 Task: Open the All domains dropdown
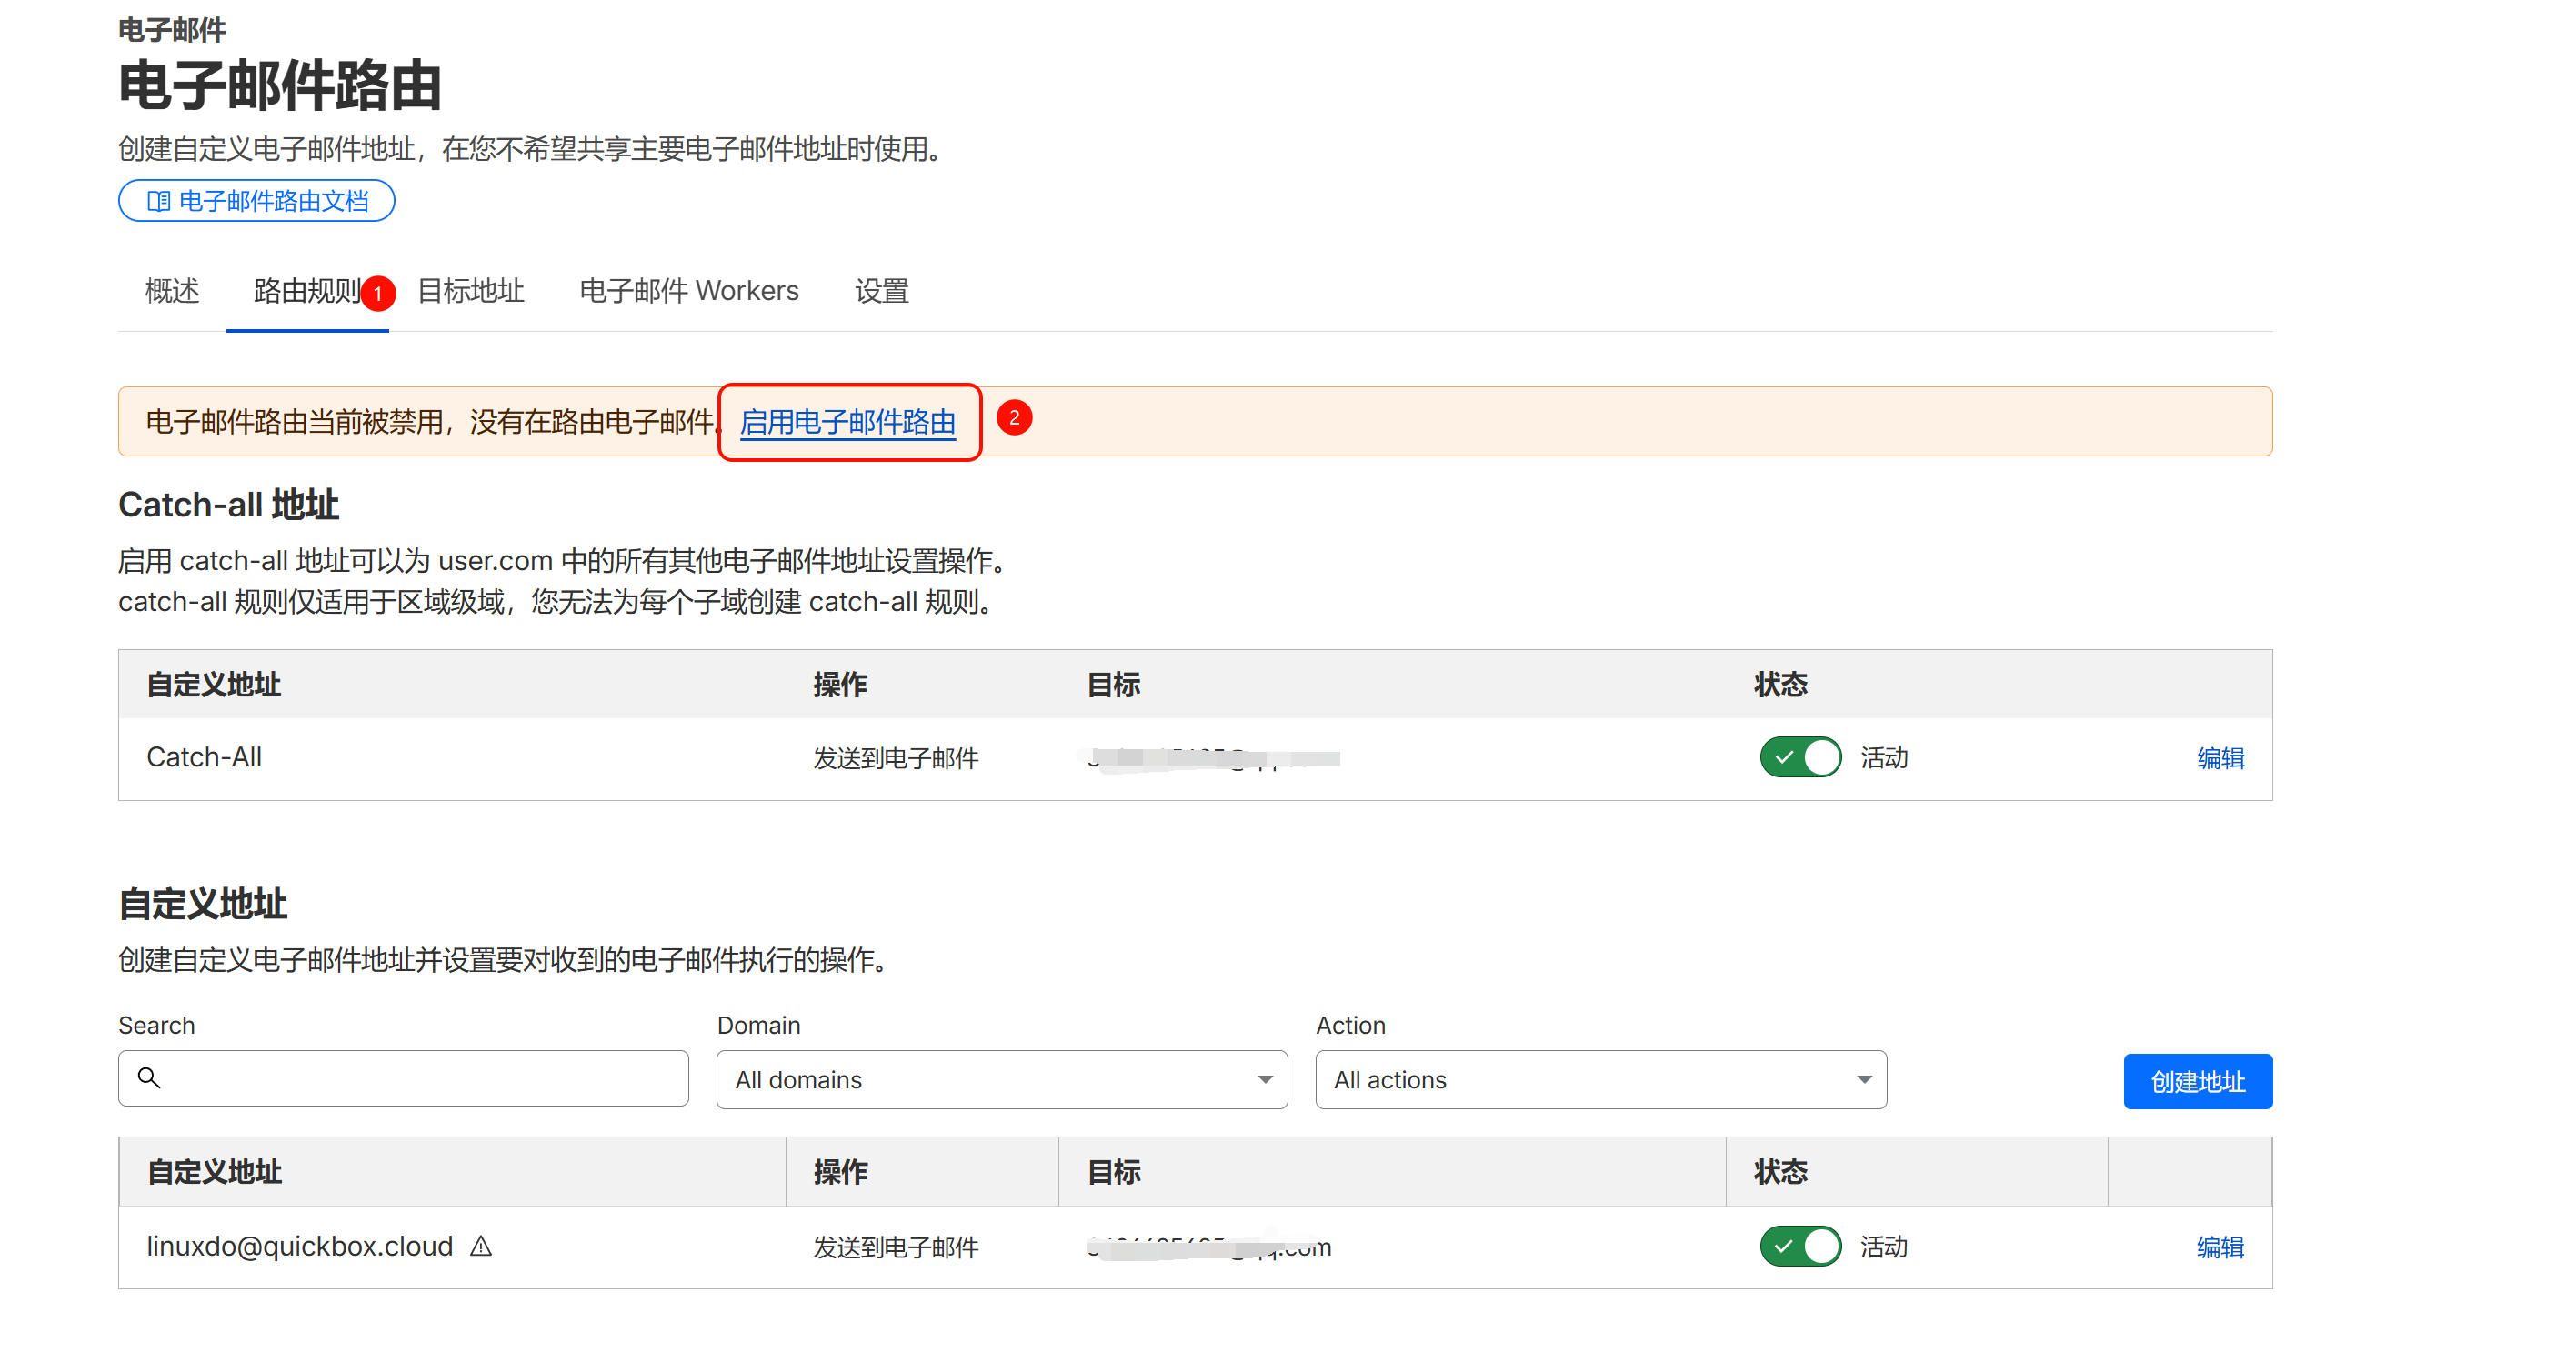tap(1001, 1079)
